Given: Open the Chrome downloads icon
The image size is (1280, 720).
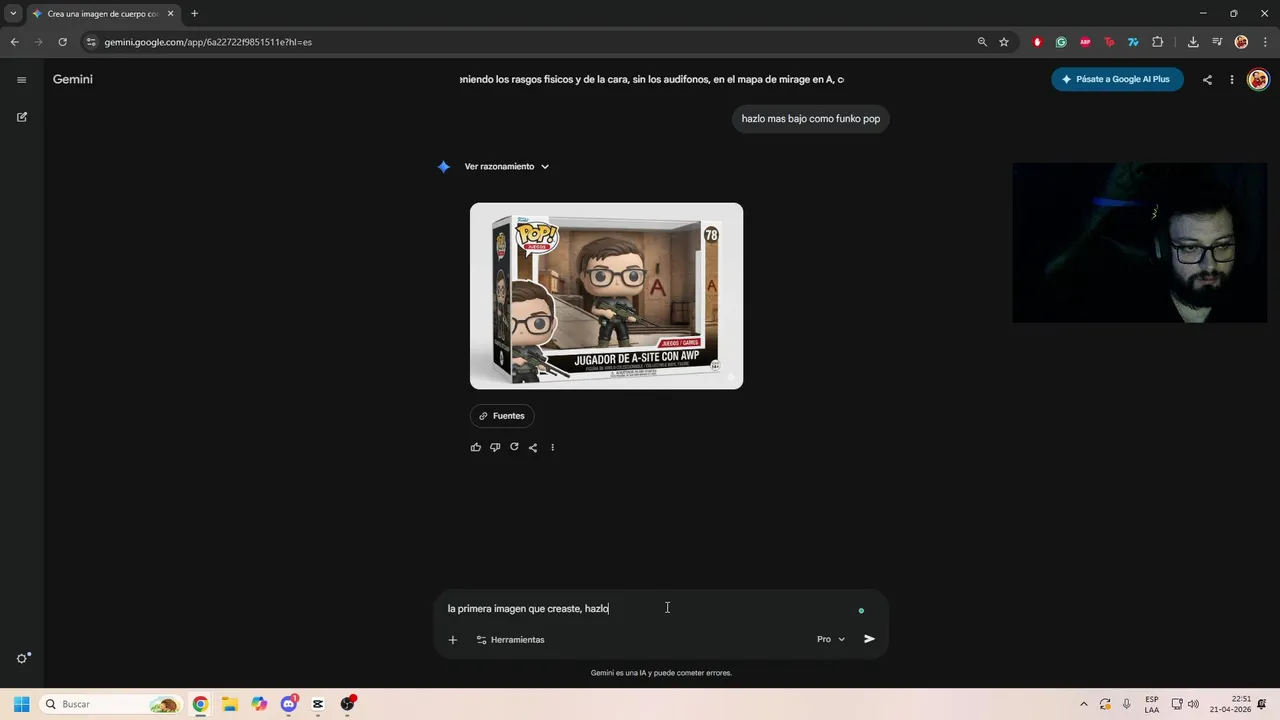Looking at the screenshot, I should [1193, 42].
